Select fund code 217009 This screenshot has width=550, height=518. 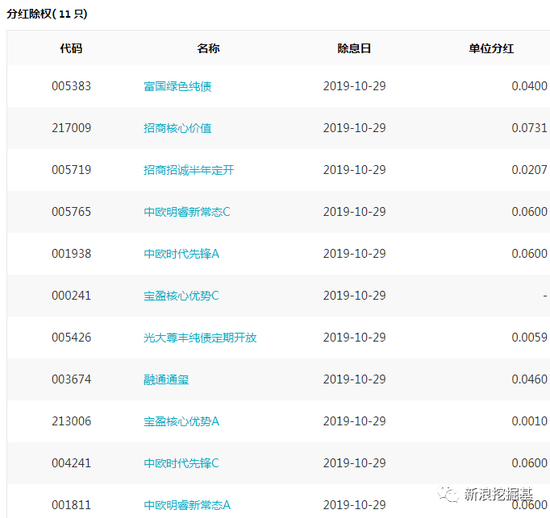coord(71,128)
